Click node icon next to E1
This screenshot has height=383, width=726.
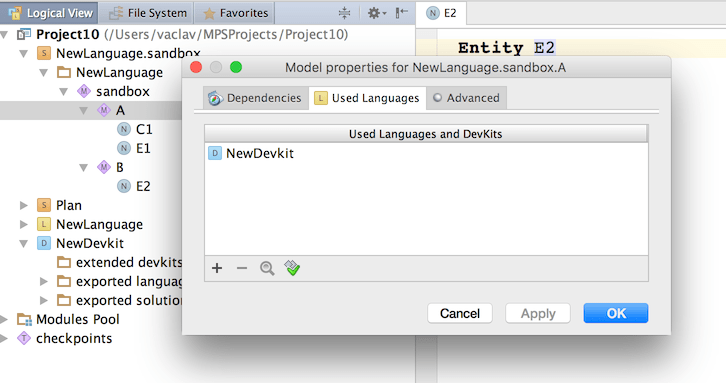pyautogui.click(x=124, y=148)
